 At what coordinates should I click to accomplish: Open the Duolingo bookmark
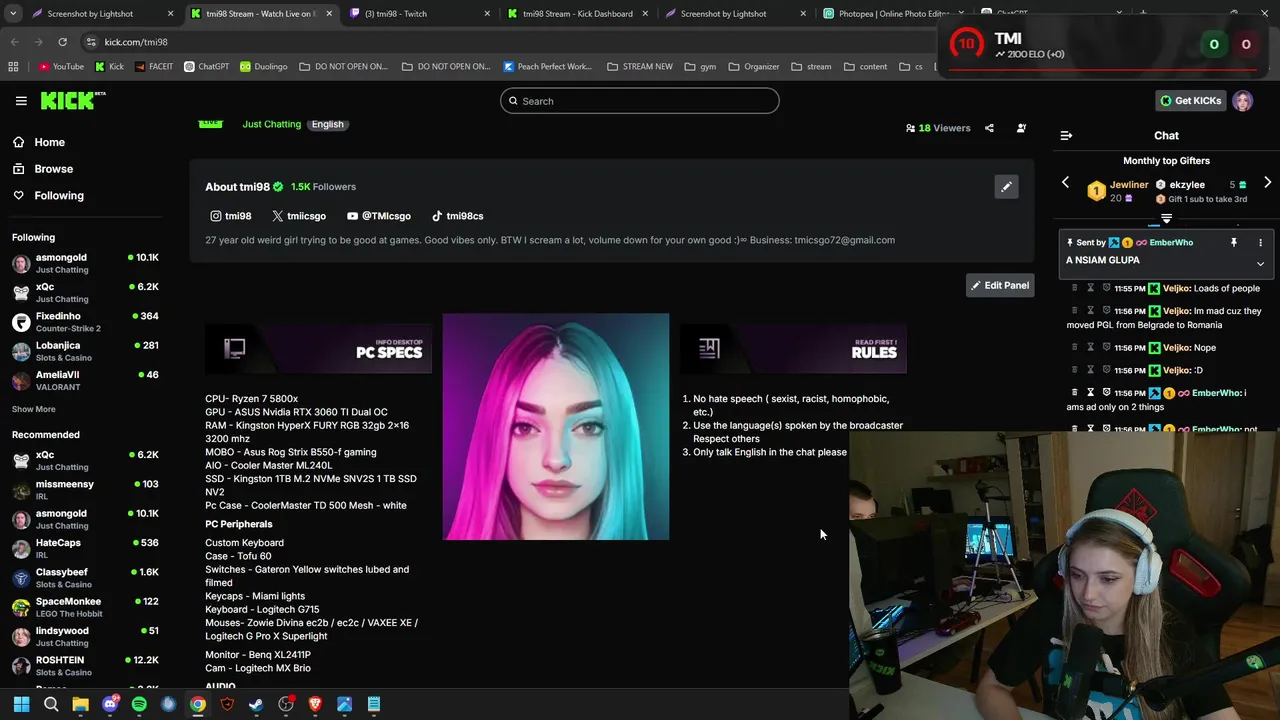coord(263,67)
